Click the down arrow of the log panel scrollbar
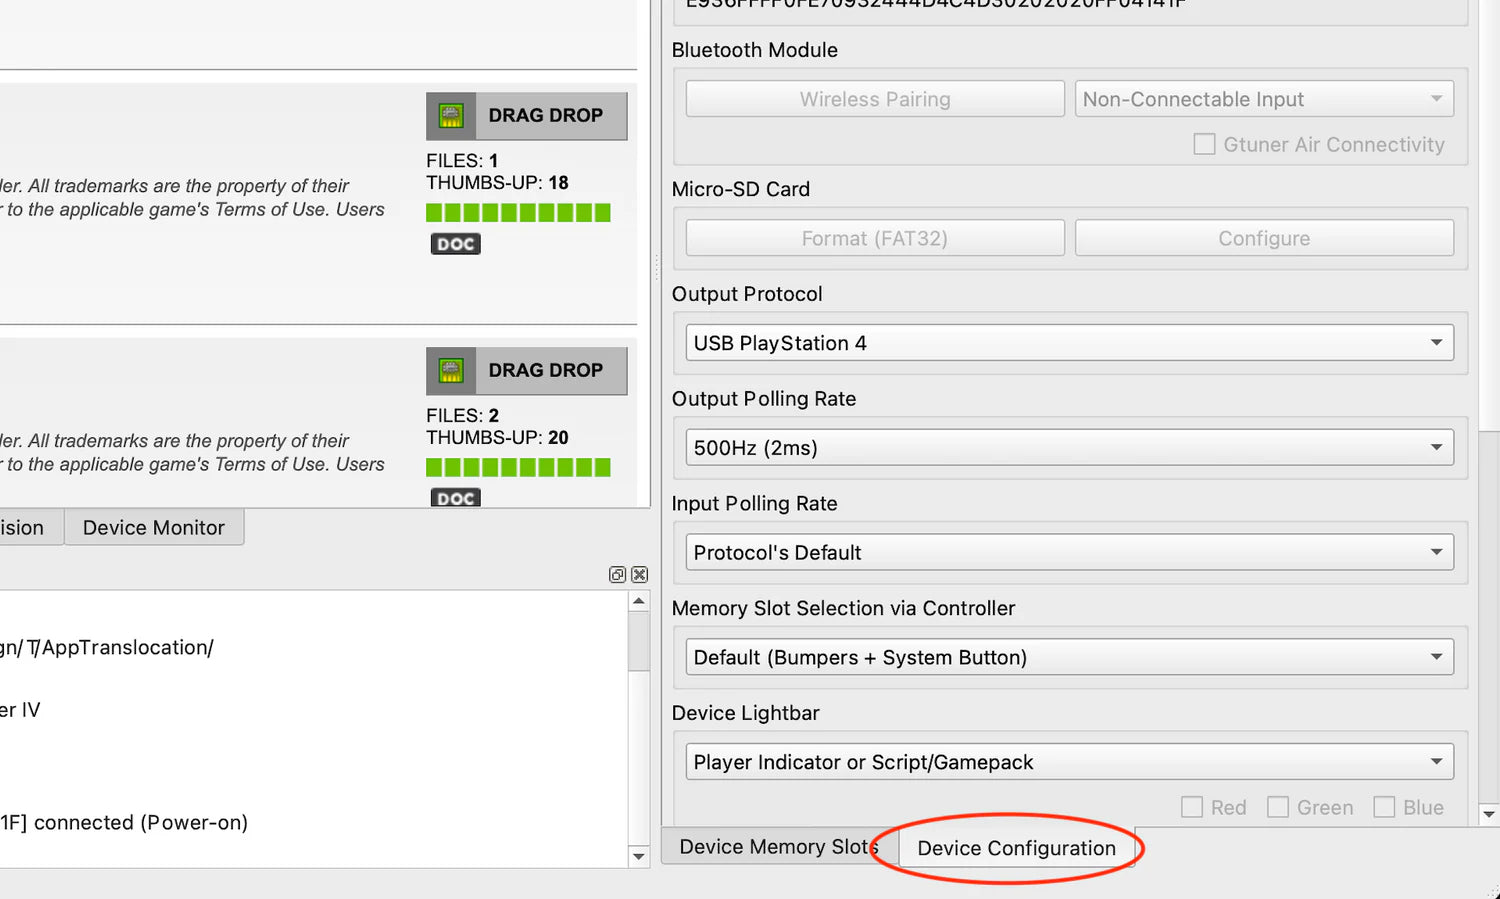Image resolution: width=1500 pixels, height=899 pixels. (639, 856)
